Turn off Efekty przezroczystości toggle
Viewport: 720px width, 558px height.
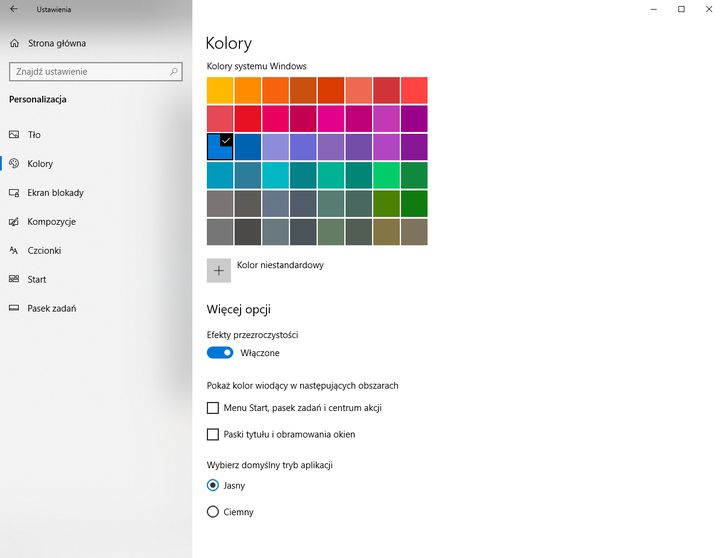click(220, 353)
